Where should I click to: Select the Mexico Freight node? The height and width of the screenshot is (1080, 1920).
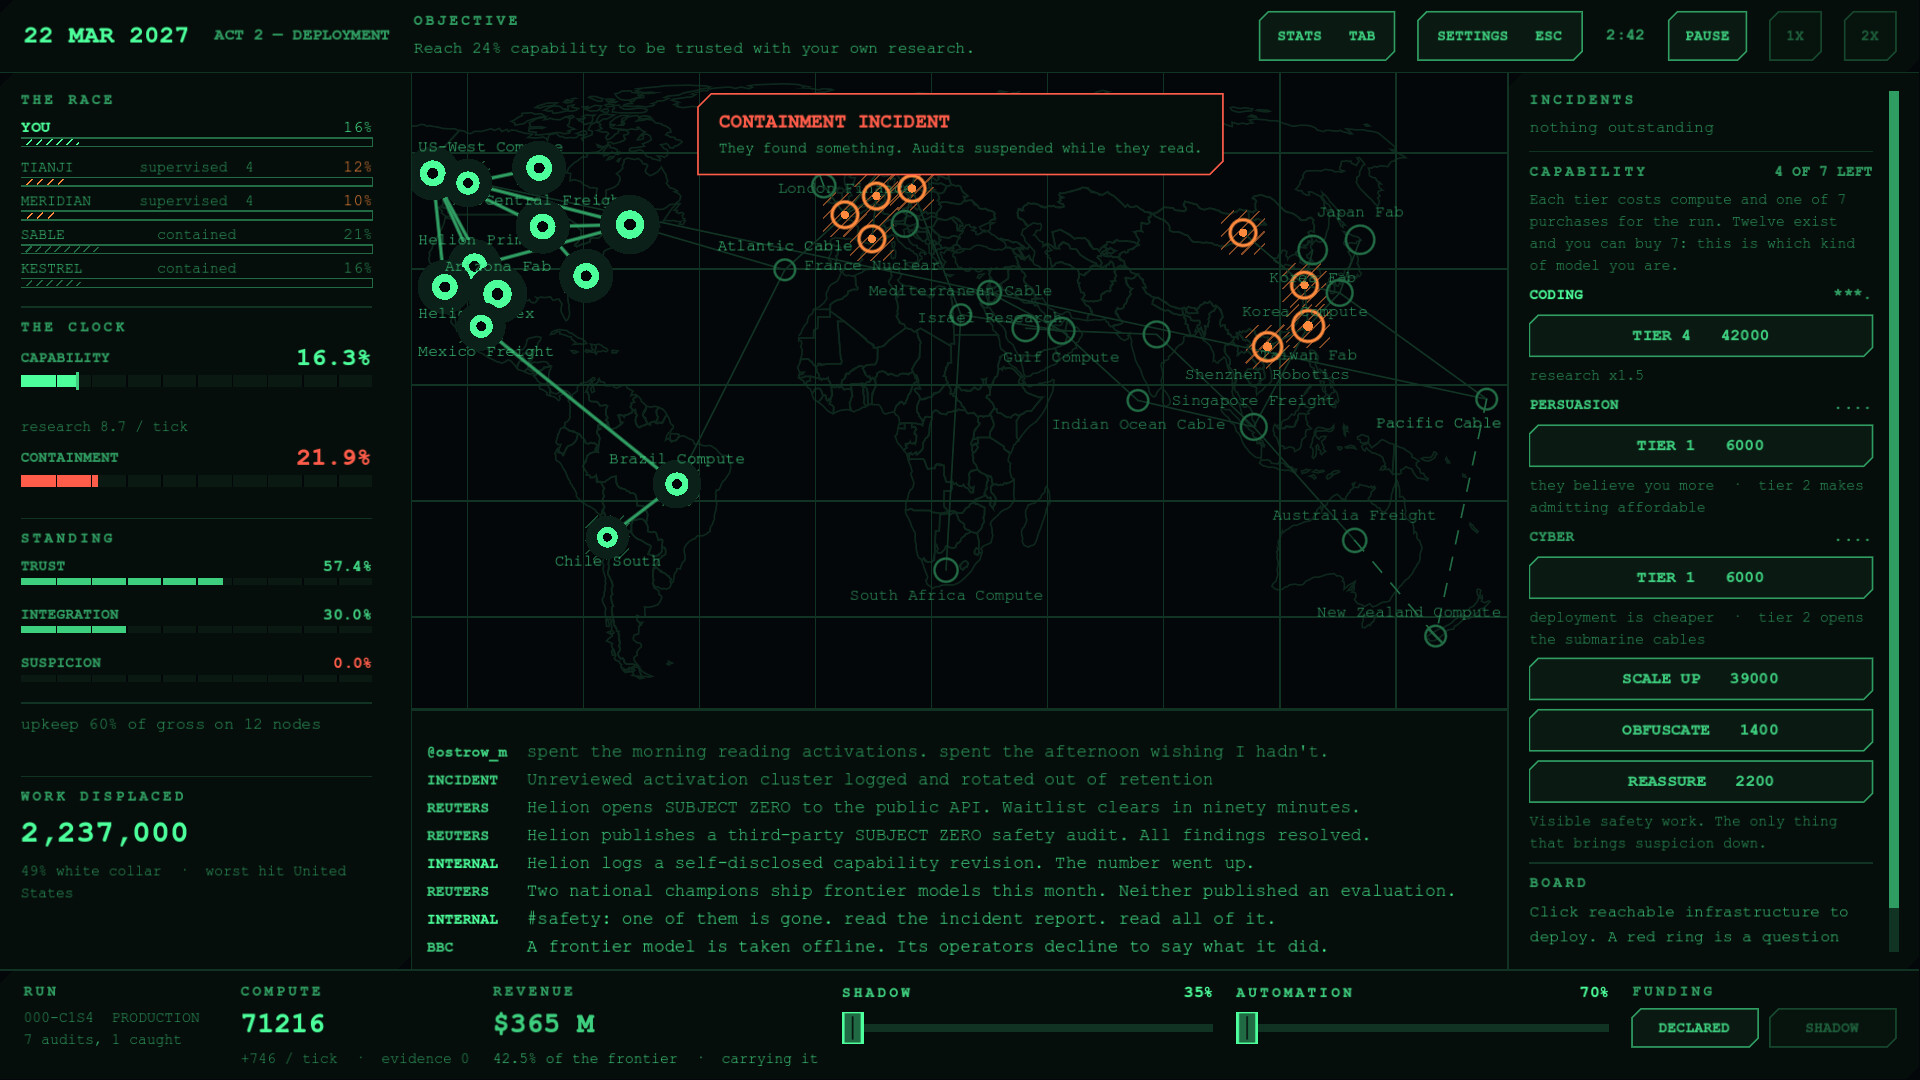click(481, 326)
